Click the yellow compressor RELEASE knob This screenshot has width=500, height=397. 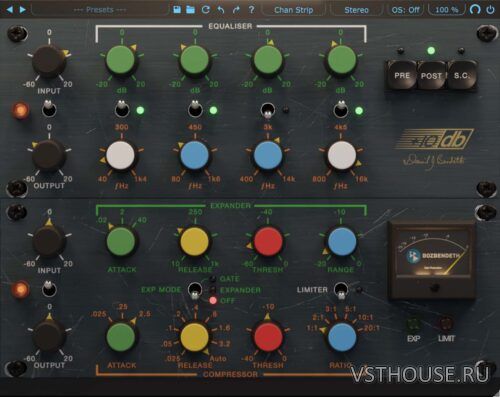tap(195, 337)
